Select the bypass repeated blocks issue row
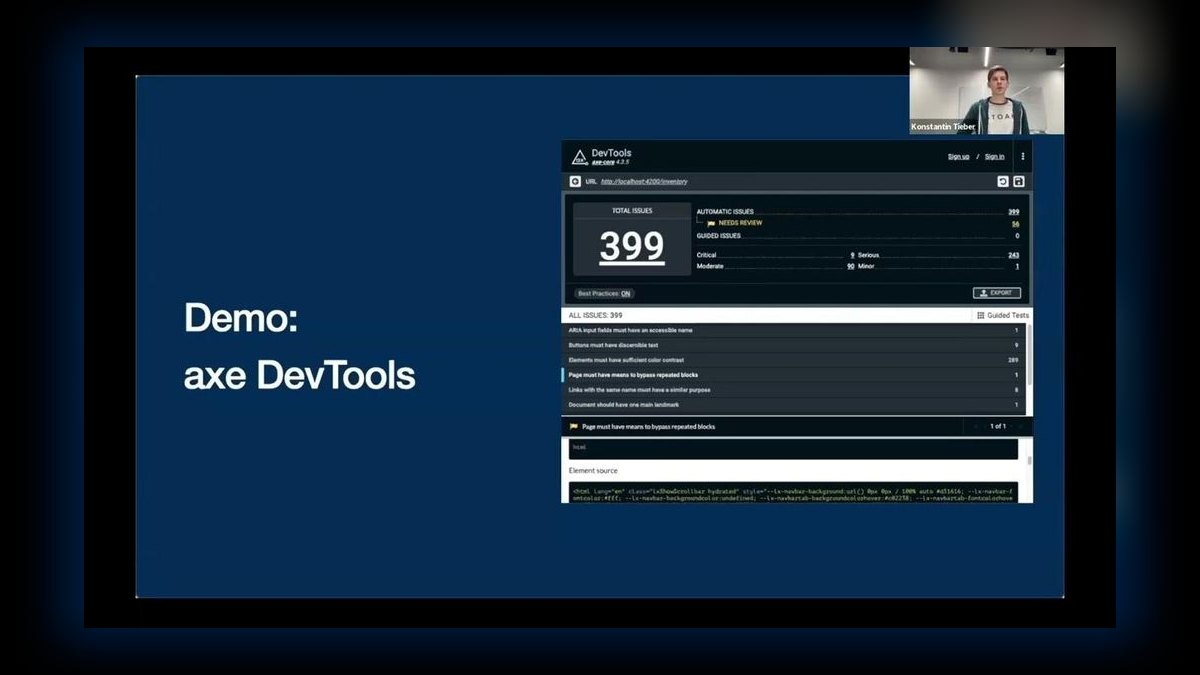 coord(794,375)
